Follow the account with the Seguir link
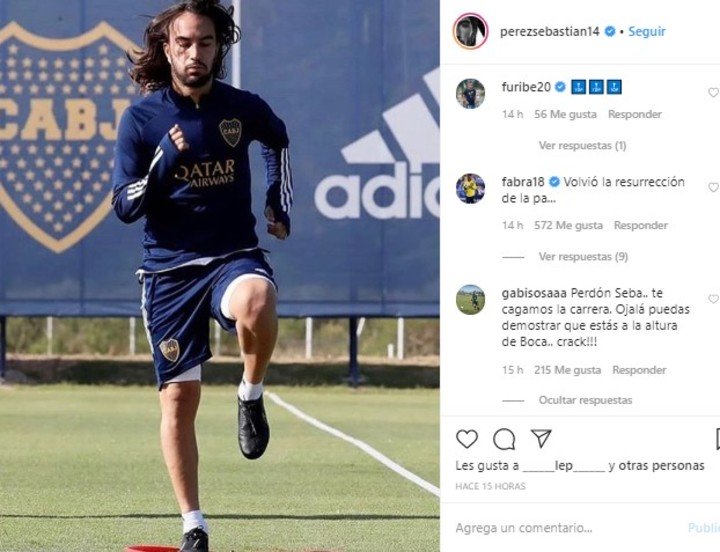This screenshot has width=720, height=552. point(647,32)
